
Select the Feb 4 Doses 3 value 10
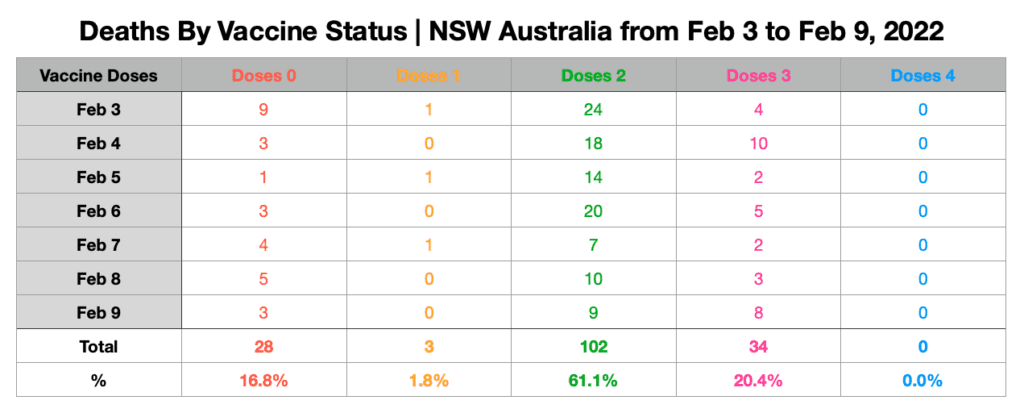click(x=758, y=143)
